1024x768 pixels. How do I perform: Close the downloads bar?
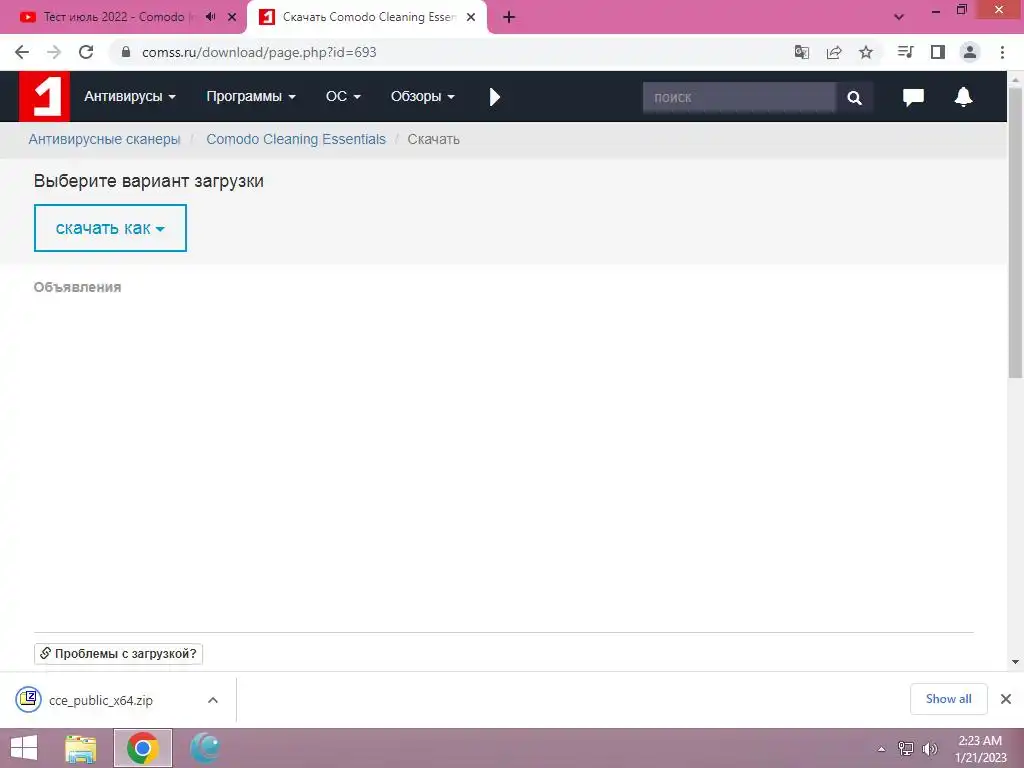[x=1006, y=699]
